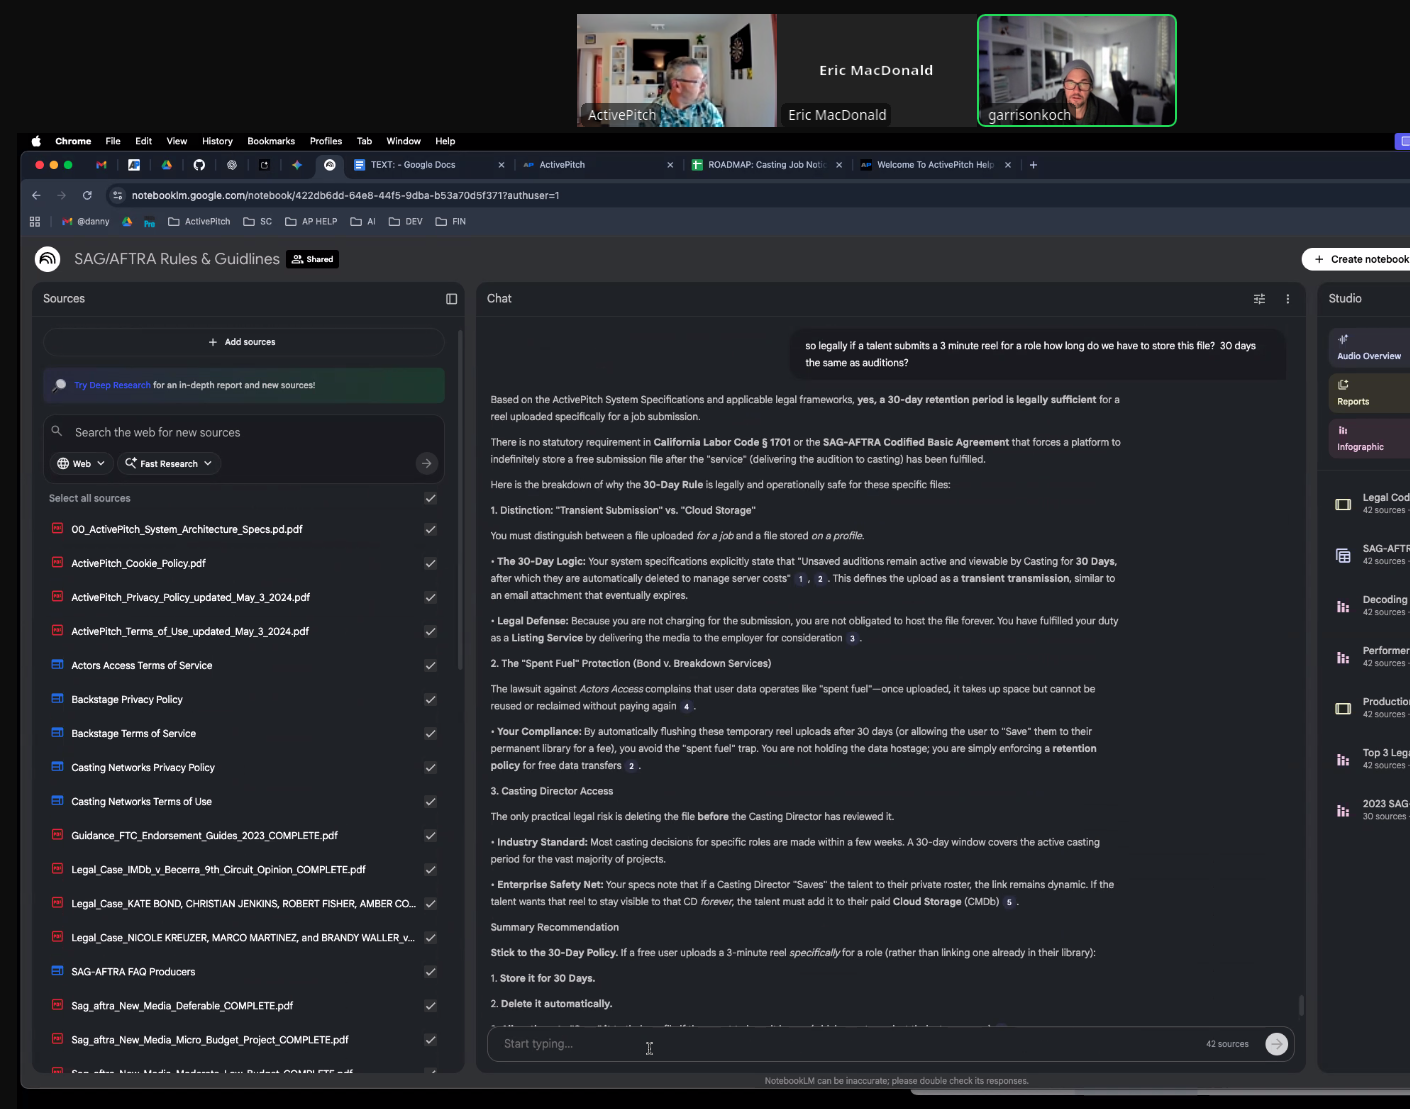Focus the Start typing chat input

click(840, 1044)
